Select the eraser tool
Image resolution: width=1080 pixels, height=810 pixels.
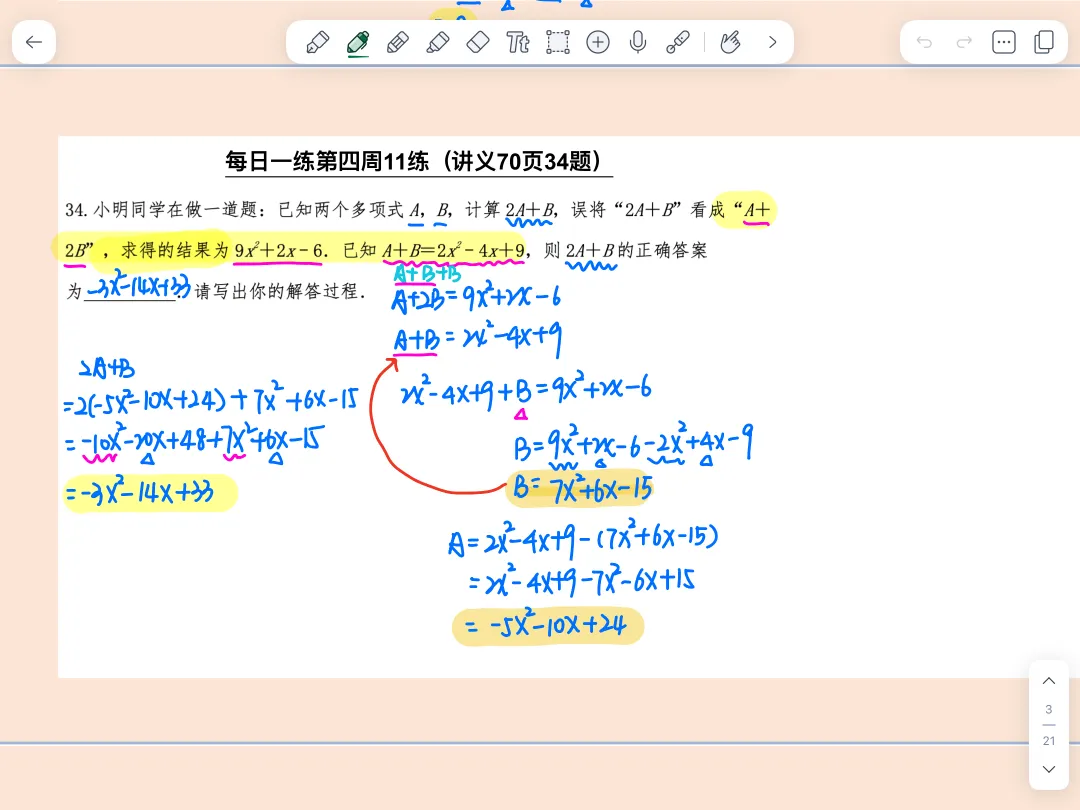tap(478, 42)
